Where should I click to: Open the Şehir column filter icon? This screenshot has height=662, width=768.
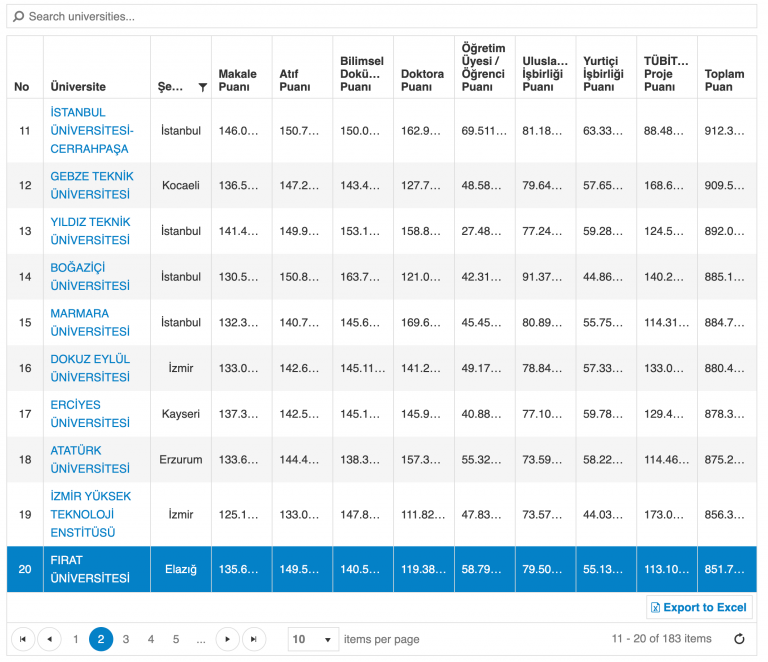pos(202,87)
